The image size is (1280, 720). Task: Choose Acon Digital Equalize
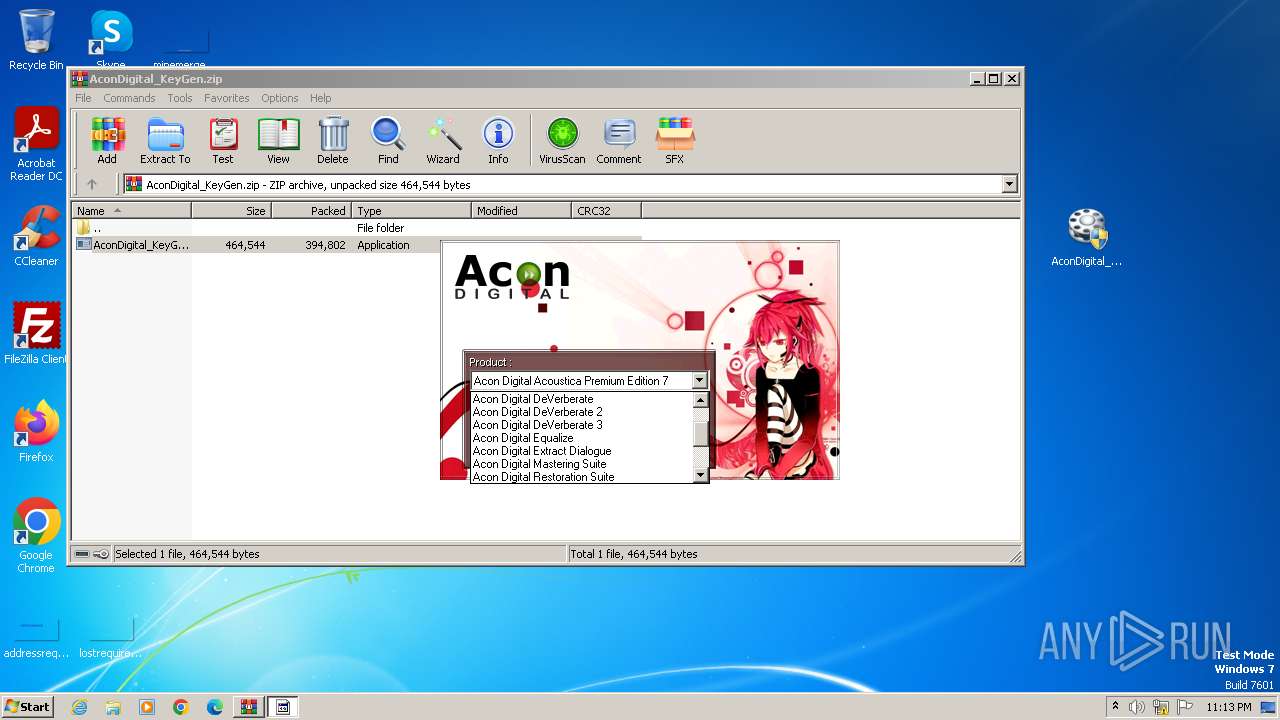(581, 438)
